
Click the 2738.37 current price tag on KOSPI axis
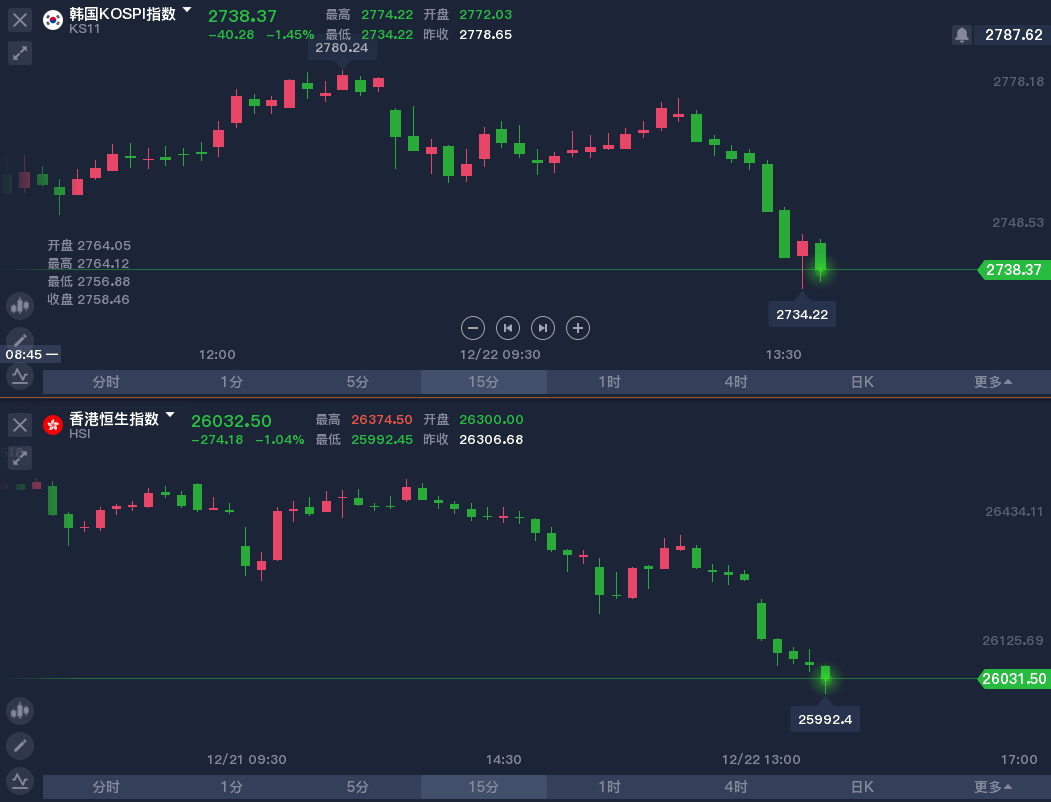tap(1014, 270)
